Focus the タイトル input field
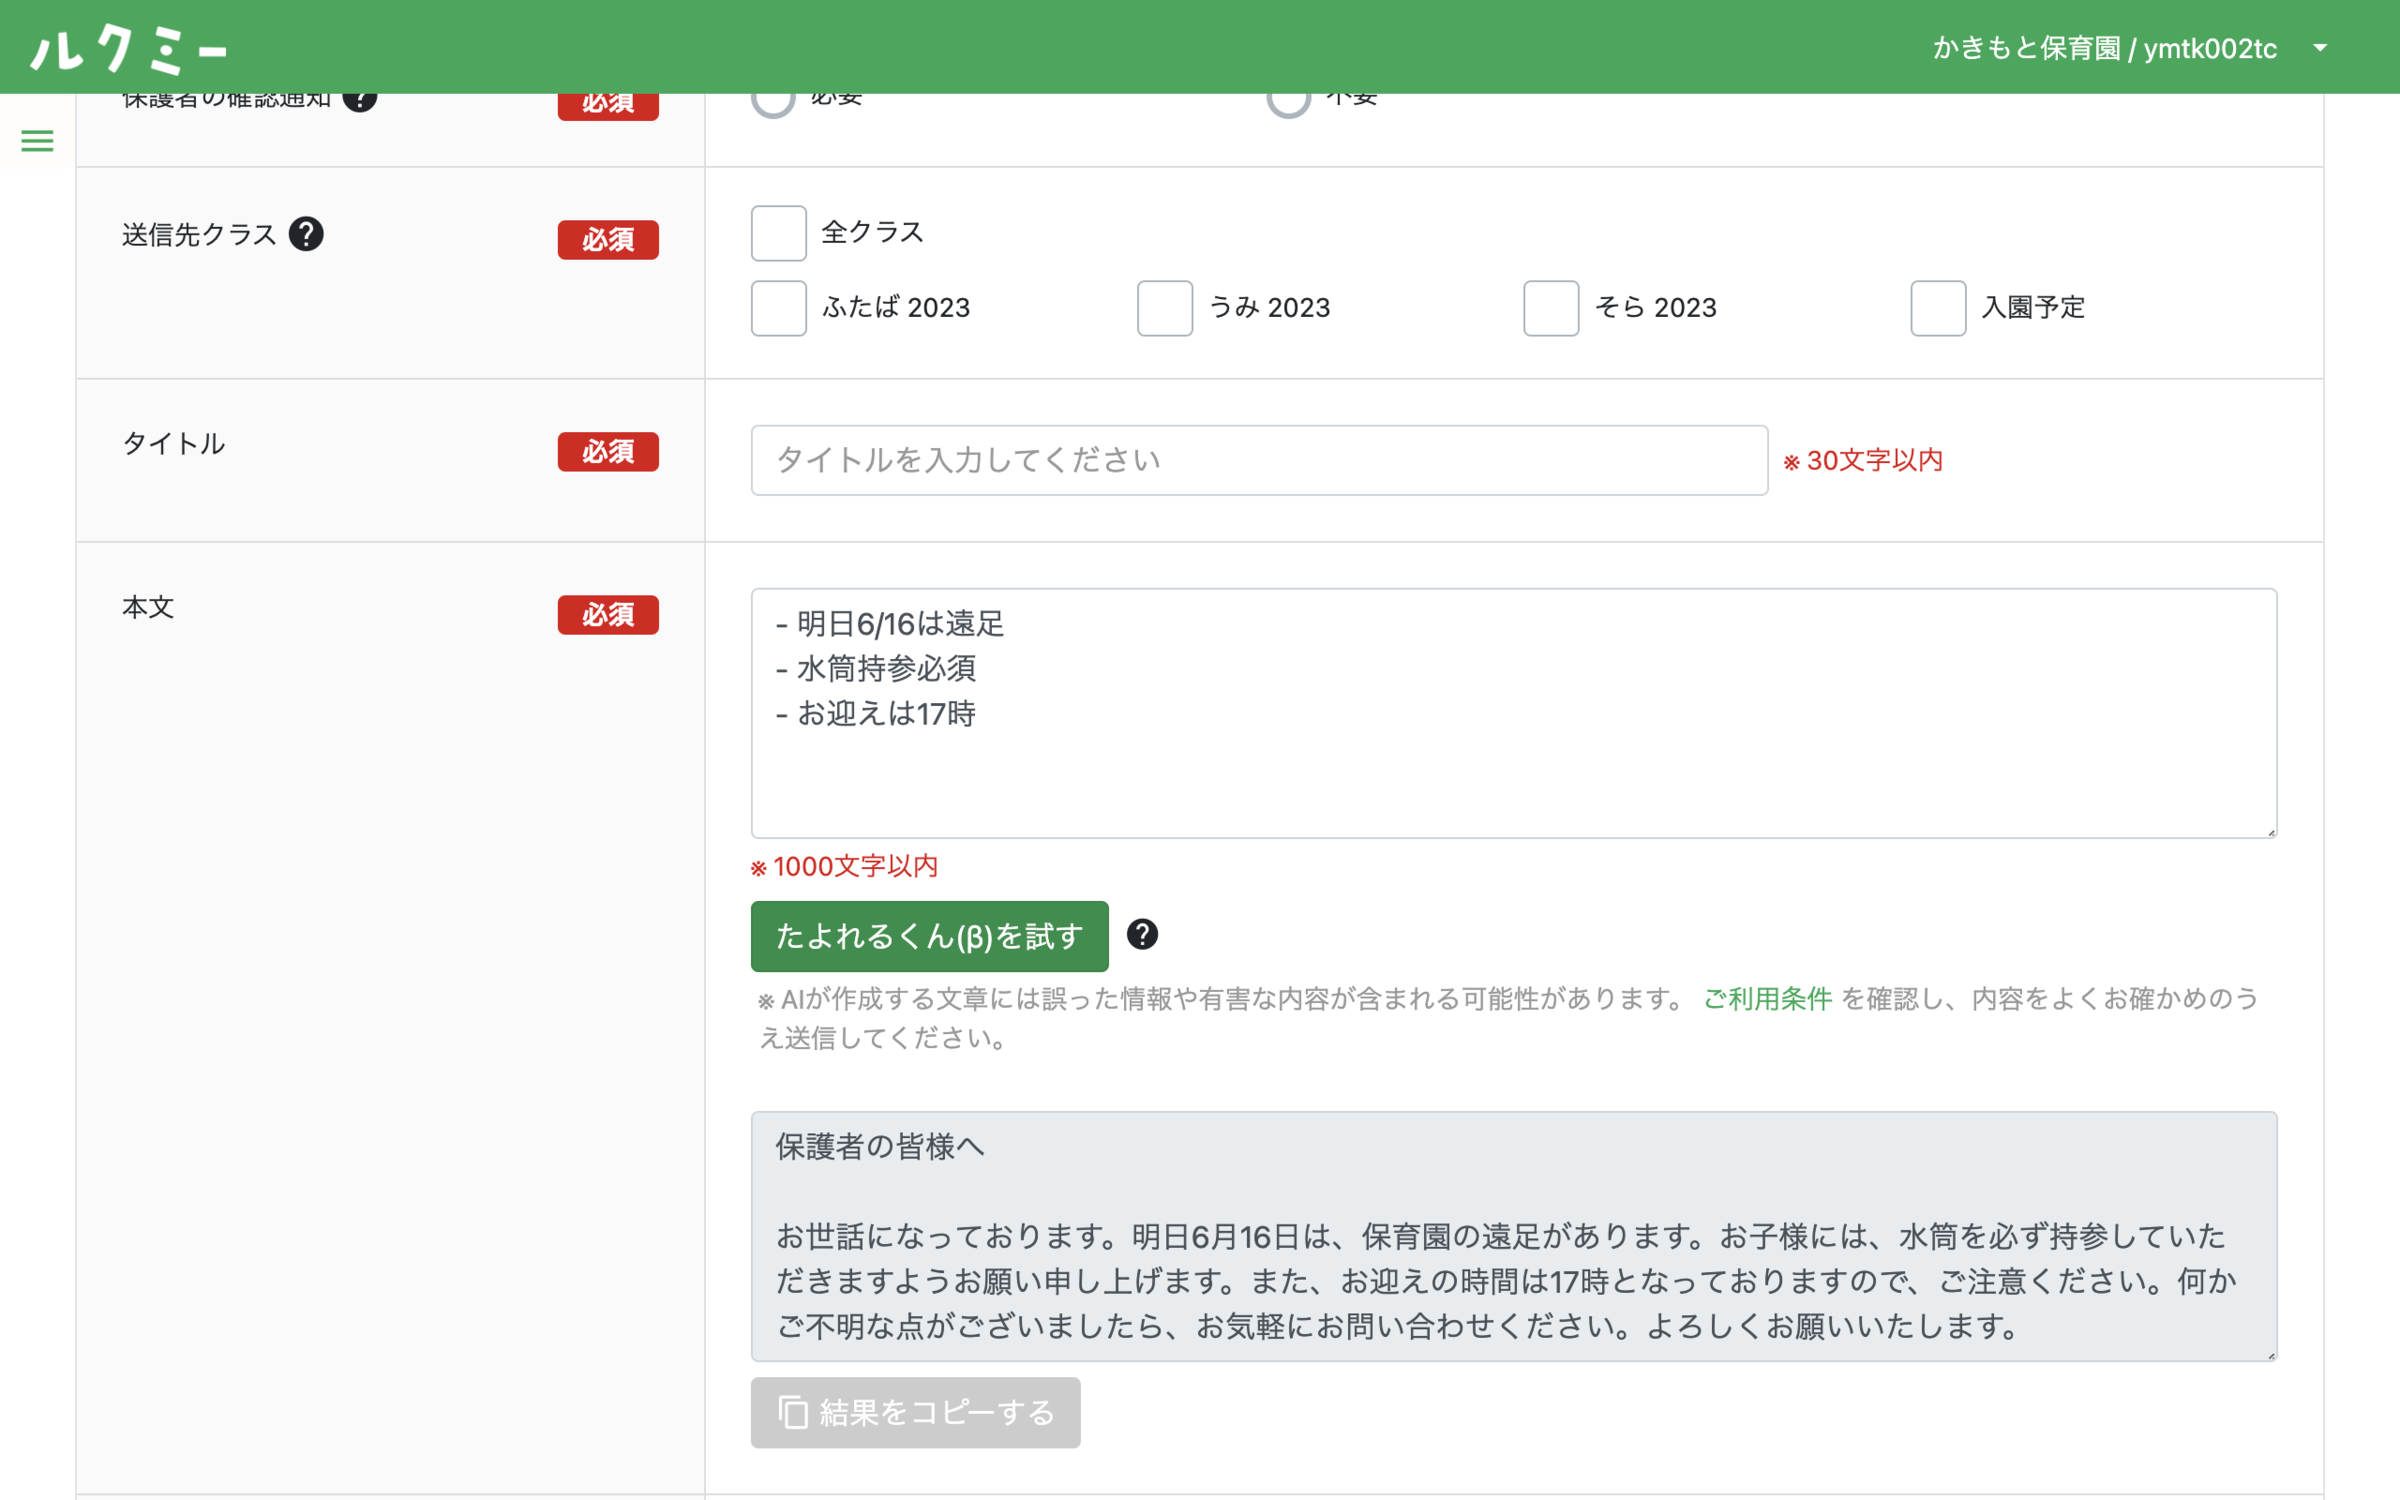 pos(1259,460)
